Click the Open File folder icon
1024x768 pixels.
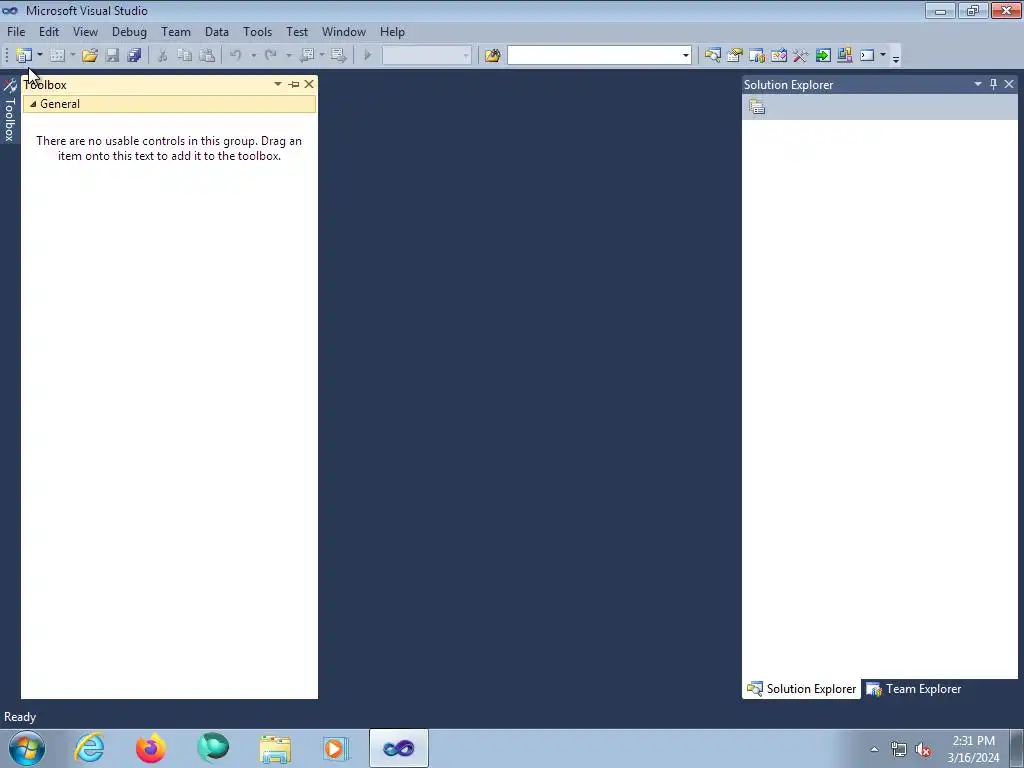90,56
